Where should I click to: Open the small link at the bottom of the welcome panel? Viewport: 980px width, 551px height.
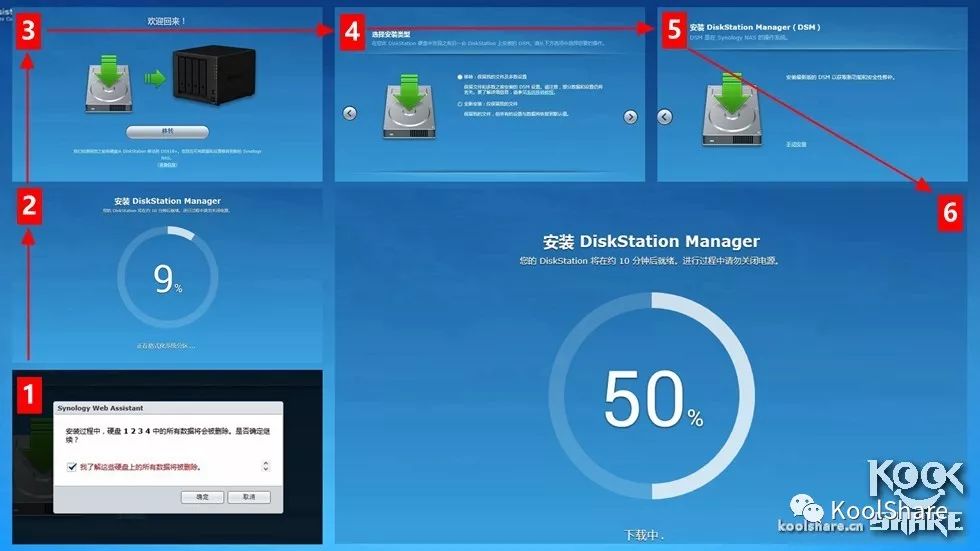pos(168,165)
